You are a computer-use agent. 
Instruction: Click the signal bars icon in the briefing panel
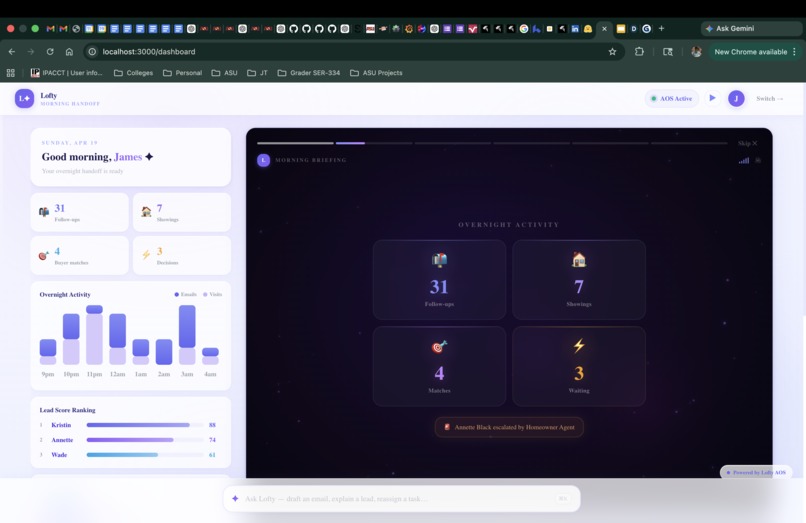(x=744, y=160)
